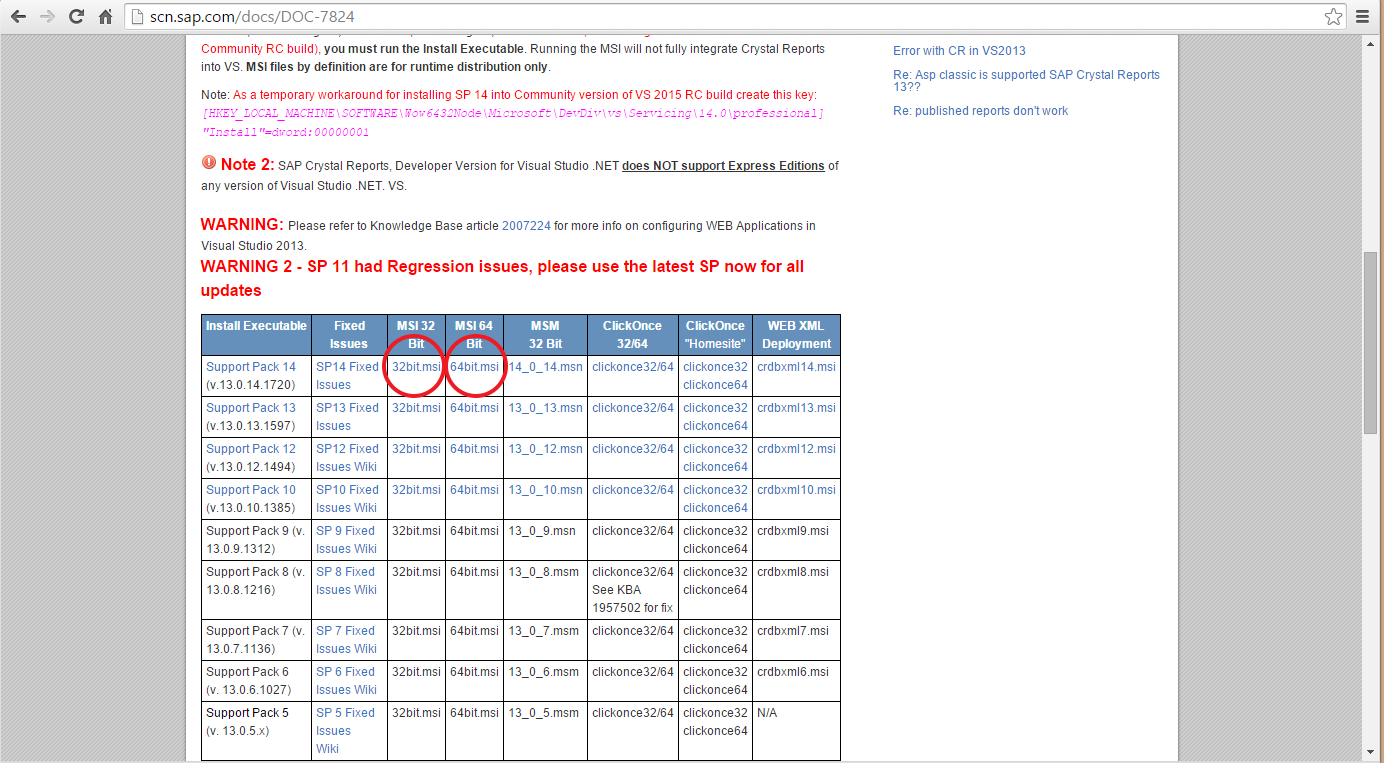Go back to the previous page
Image resolution: width=1384 pixels, height=763 pixels.
point(18,17)
